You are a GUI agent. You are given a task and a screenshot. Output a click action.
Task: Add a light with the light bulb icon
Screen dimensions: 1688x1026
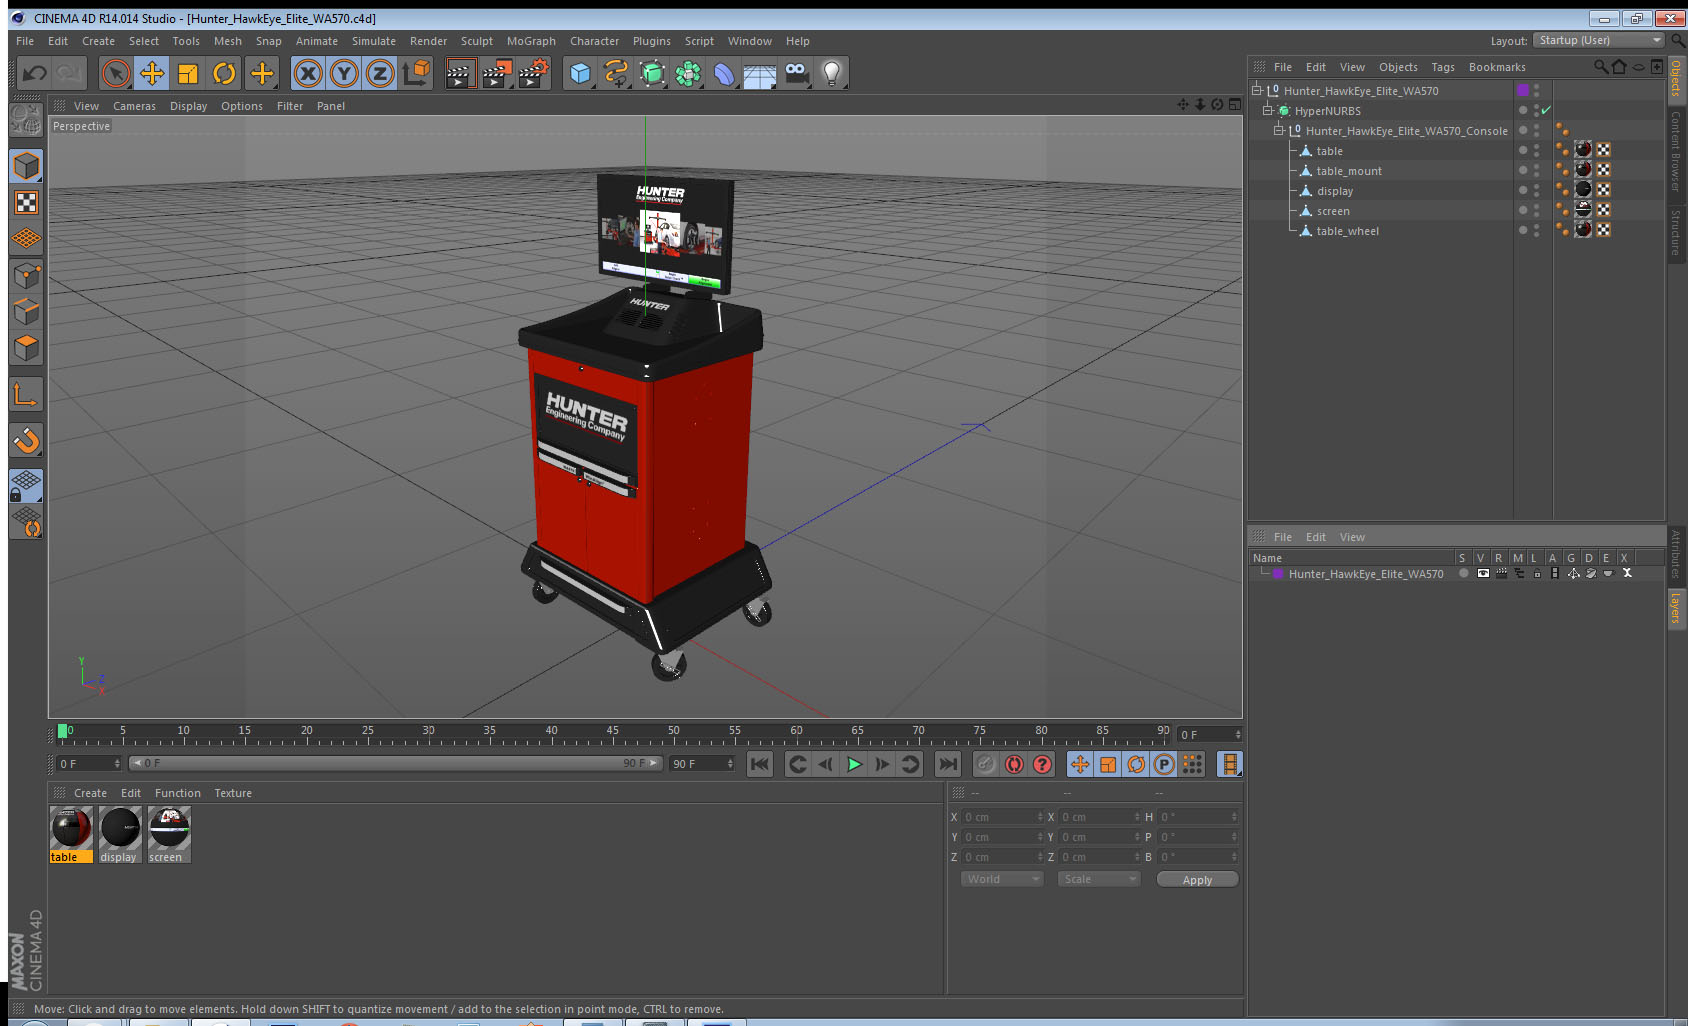tap(832, 73)
